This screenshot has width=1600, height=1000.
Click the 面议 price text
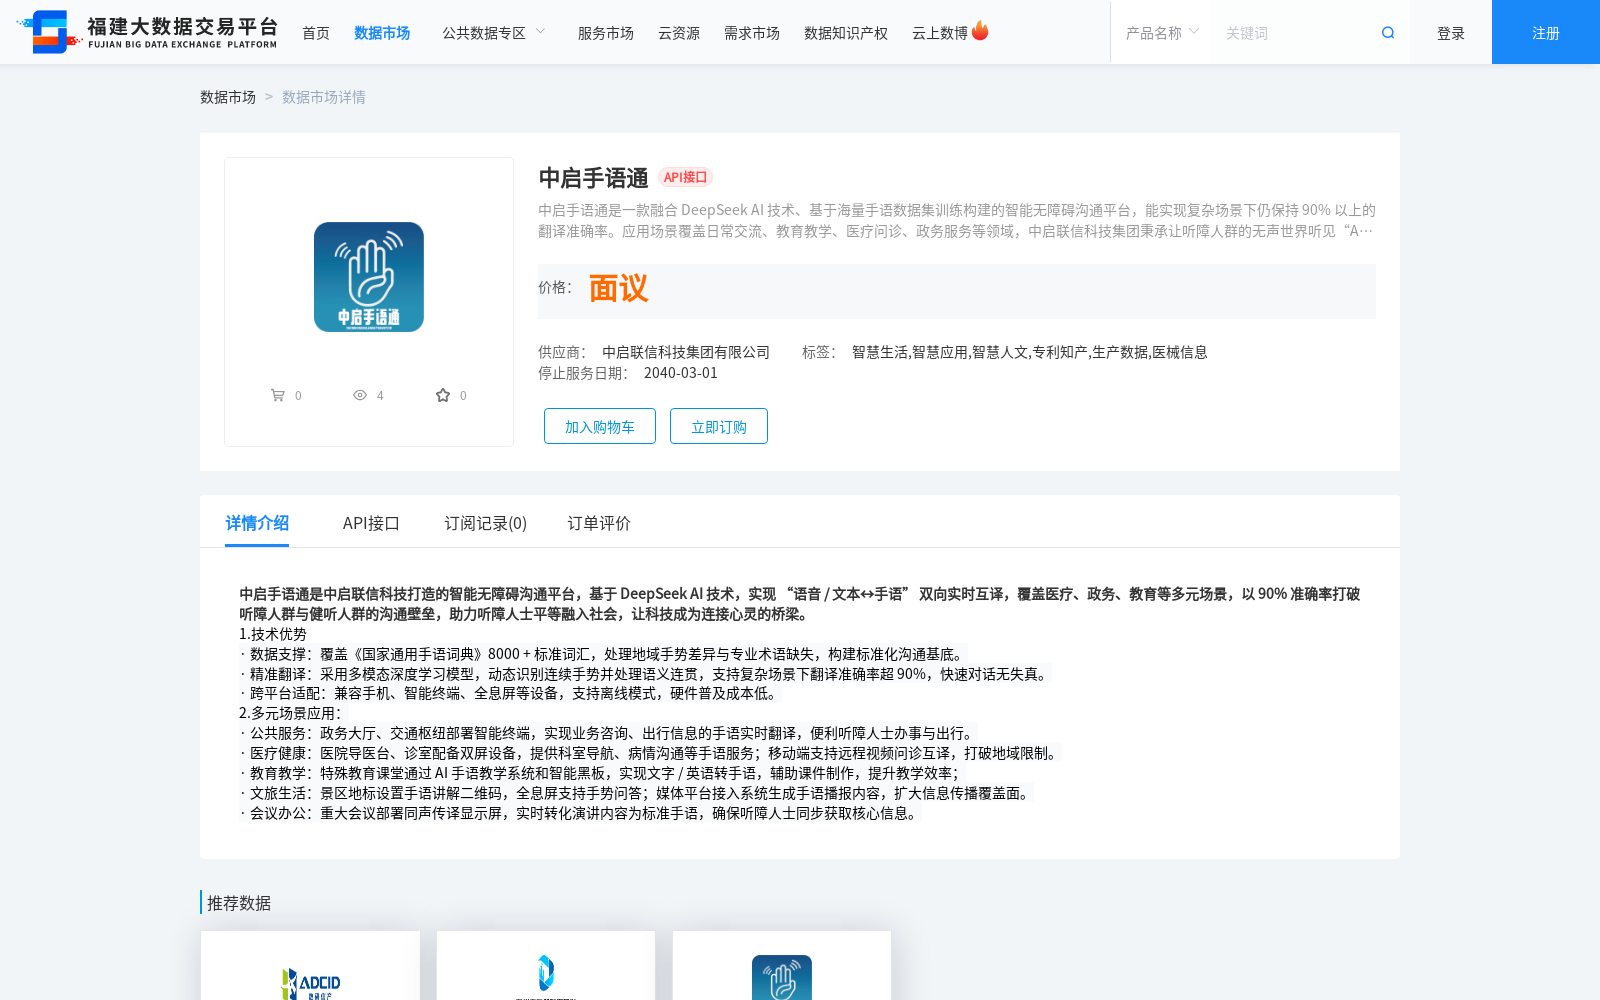(618, 289)
